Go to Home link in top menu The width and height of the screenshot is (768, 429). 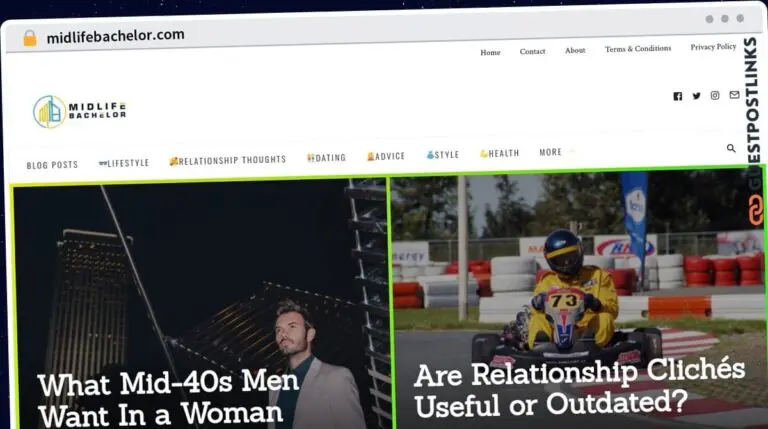(x=490, y=52)
